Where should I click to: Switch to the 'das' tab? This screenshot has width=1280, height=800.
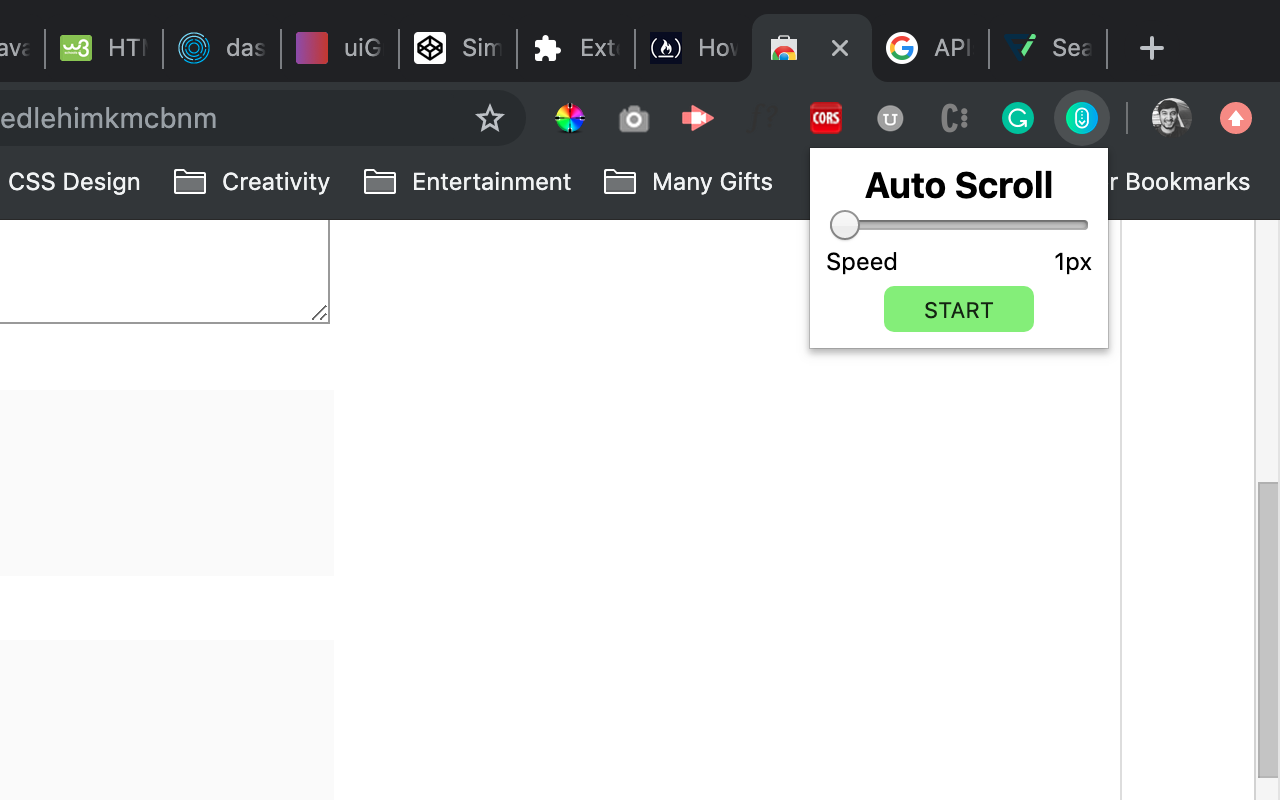click(222, 48)
